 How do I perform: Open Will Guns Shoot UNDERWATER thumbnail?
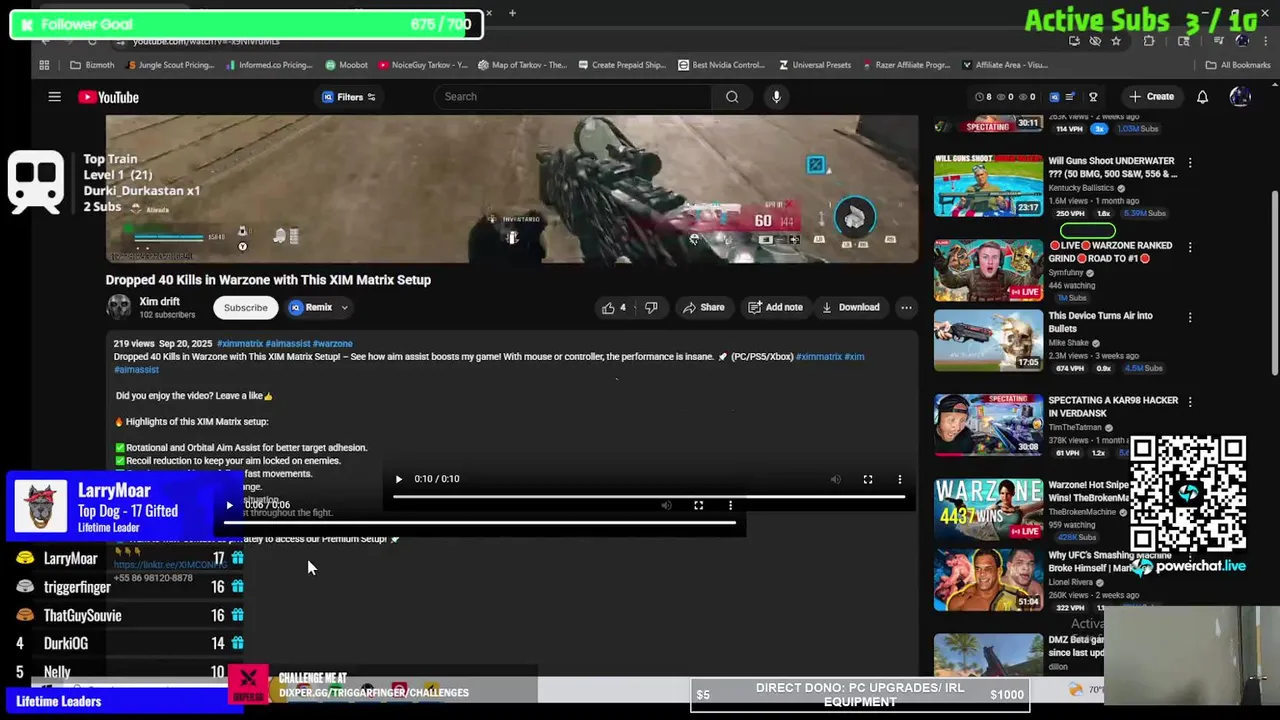(988, 186)
